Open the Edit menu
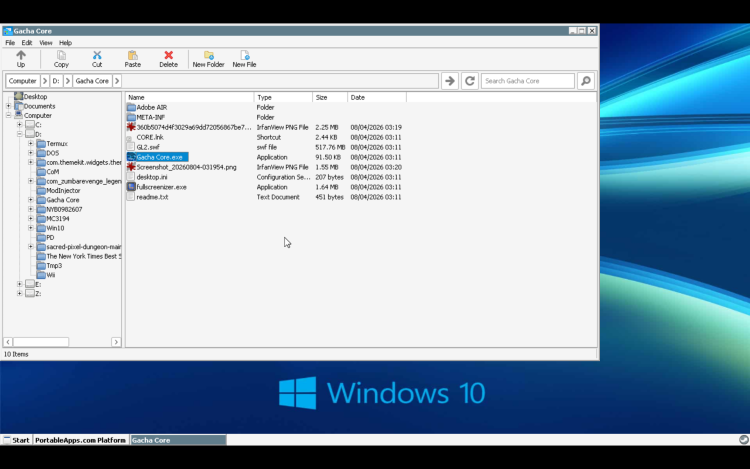The height and width of the screenshot is (469, 750). (x=27, y=43)
